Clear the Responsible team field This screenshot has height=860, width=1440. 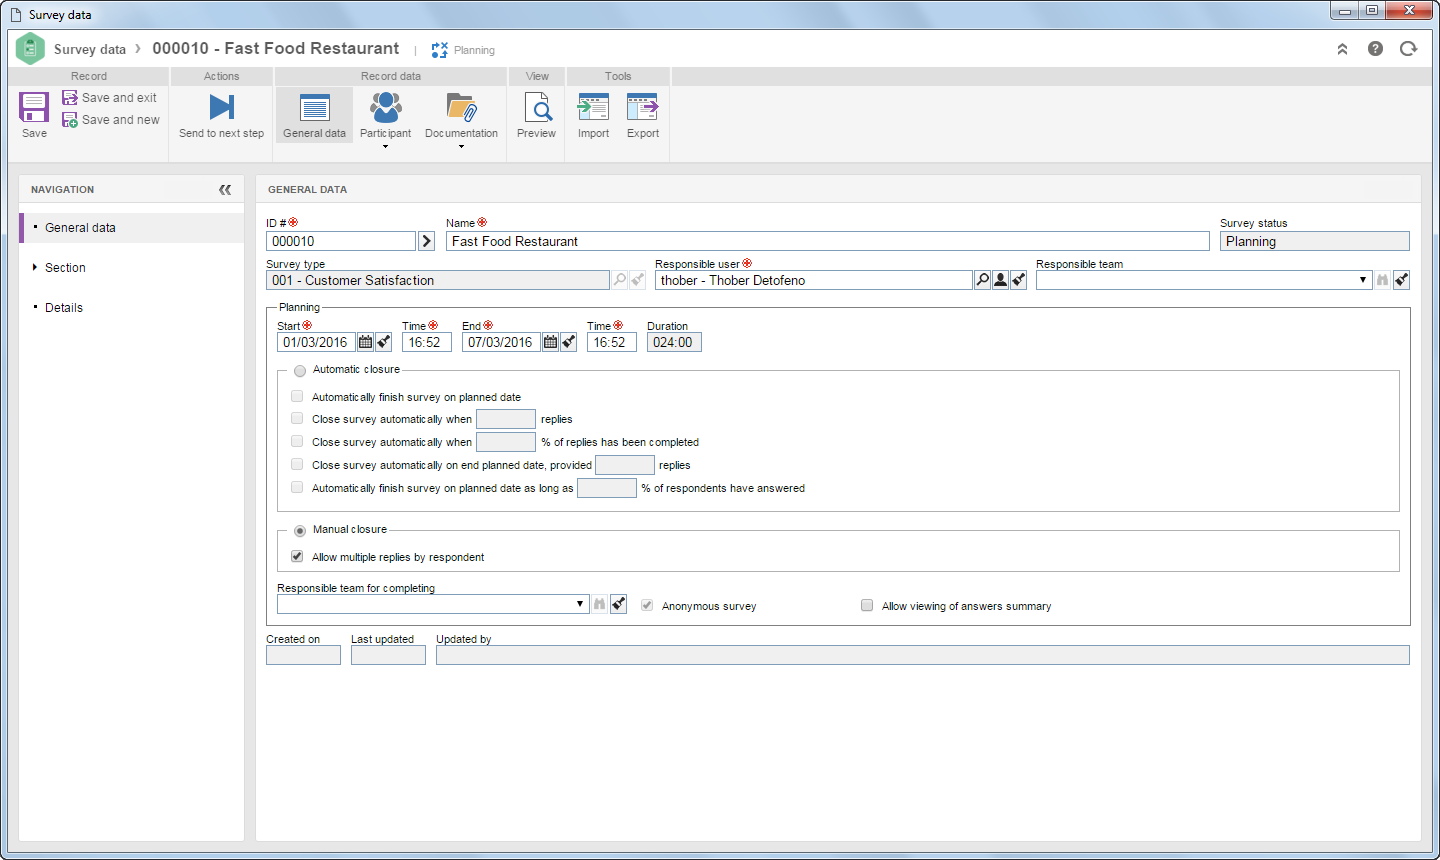pos(1401,280)
